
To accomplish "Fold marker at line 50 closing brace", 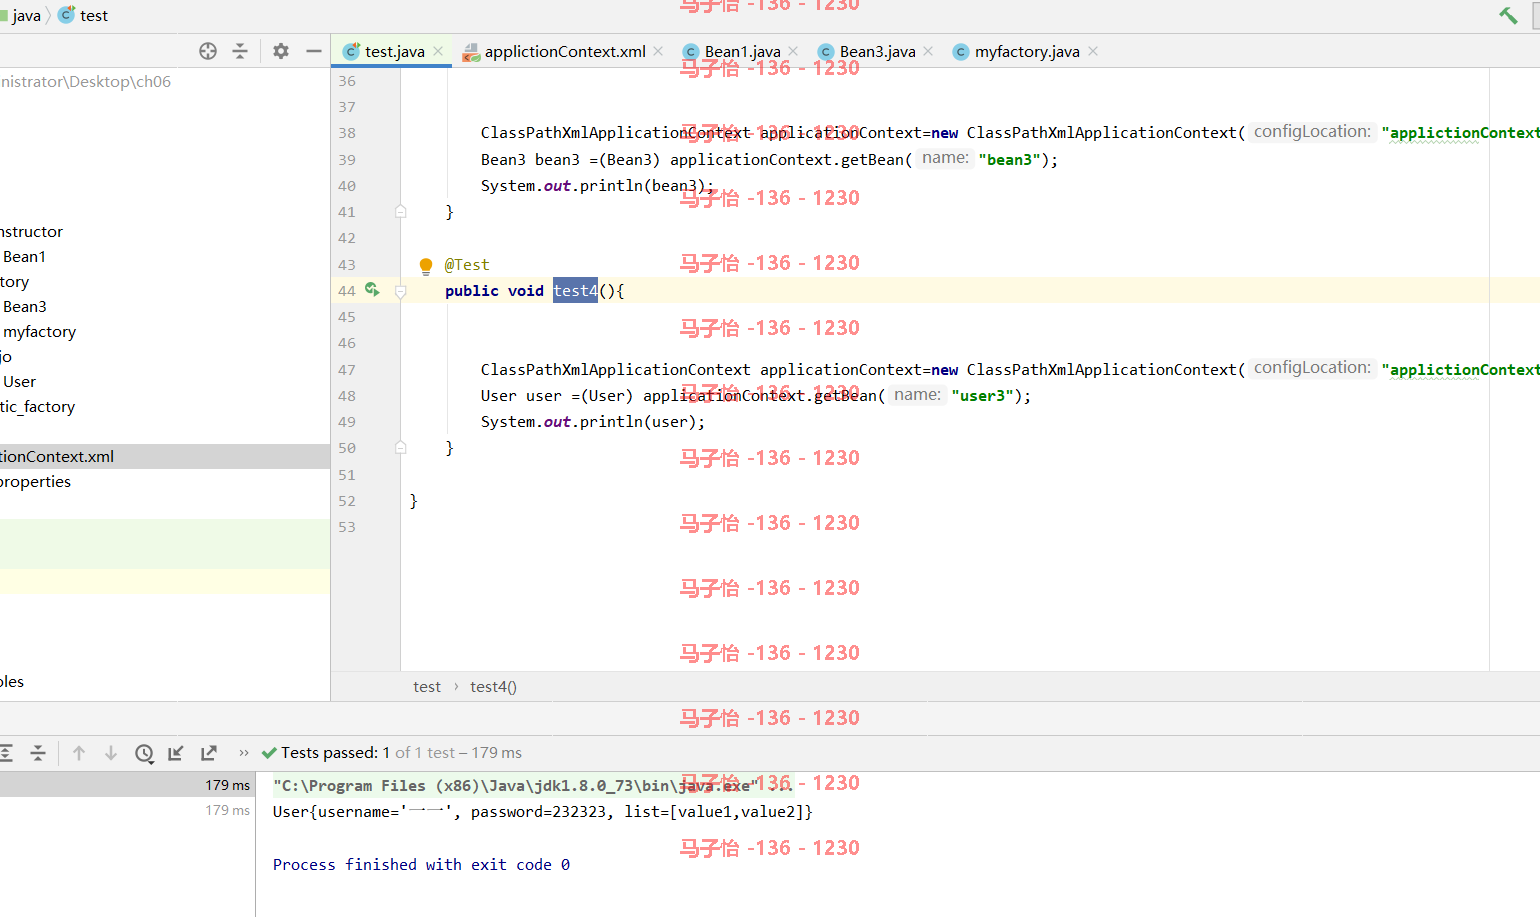I will pyautogui.click(x=400, y=448).
